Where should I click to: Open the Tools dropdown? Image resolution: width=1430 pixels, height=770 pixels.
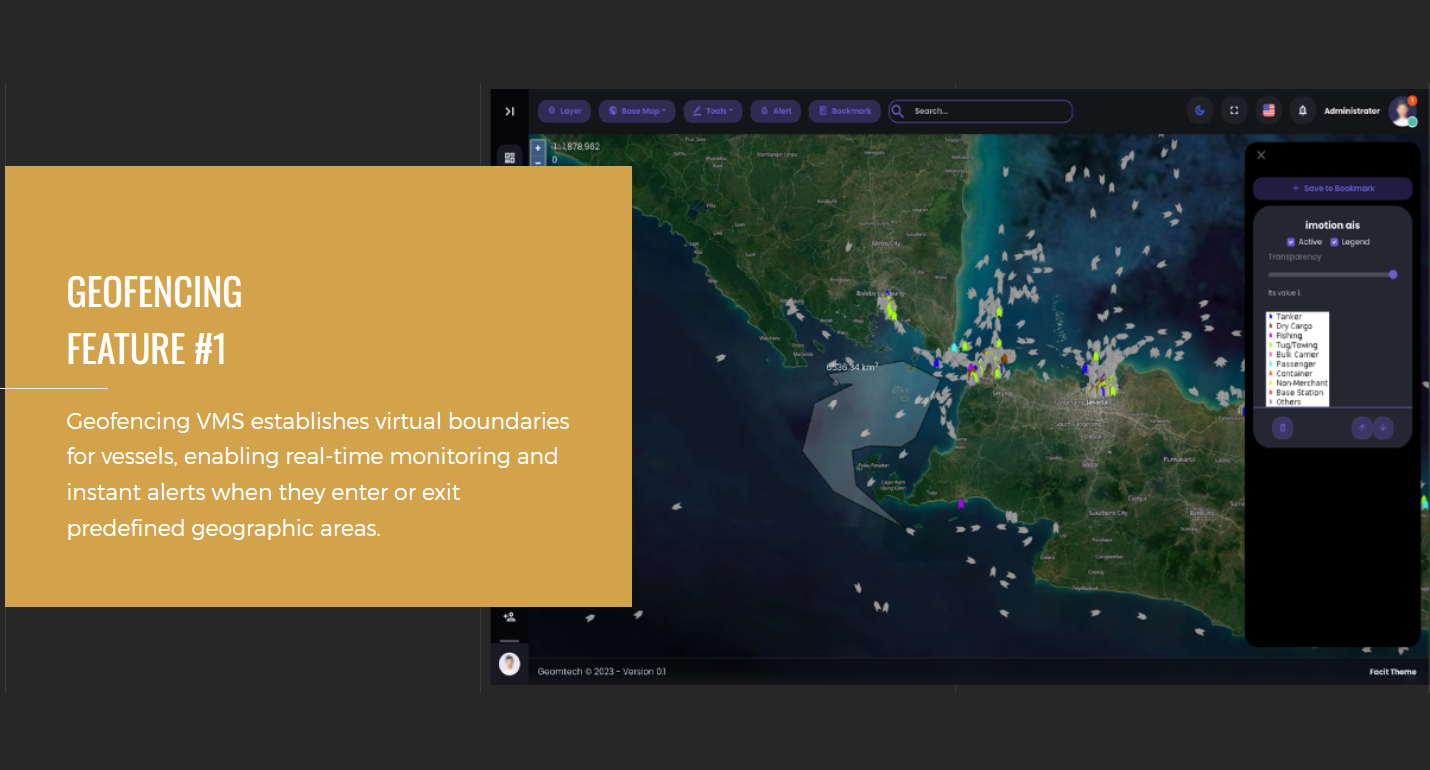point(712,111)
